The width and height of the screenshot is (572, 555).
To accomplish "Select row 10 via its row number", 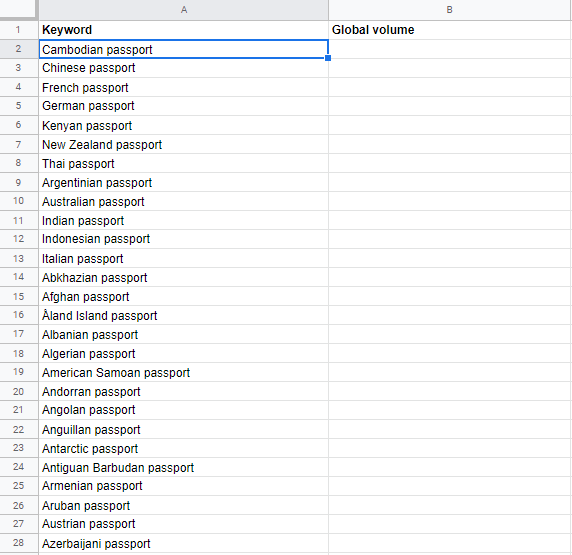I will pyautogui.click(x=19, y=201).
